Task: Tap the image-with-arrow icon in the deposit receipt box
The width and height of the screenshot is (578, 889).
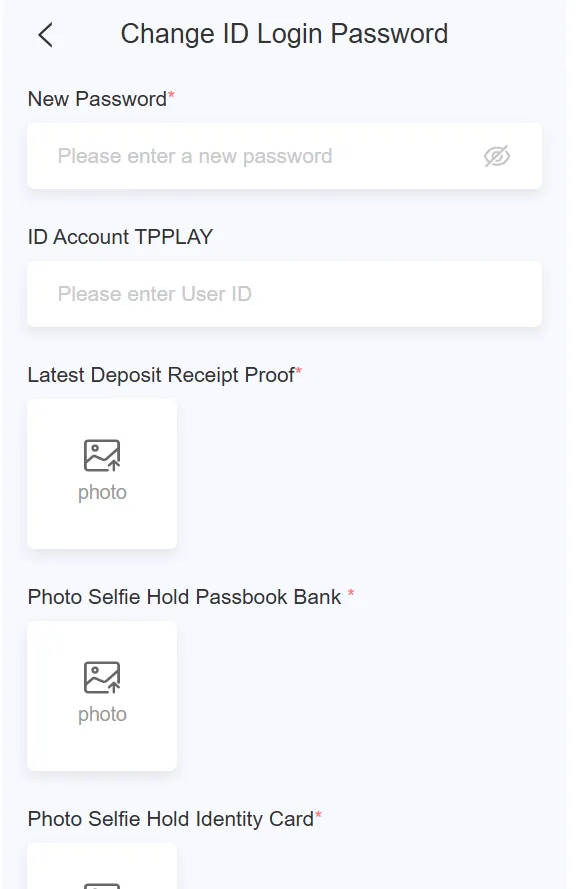Action: [x=101, y=457]
